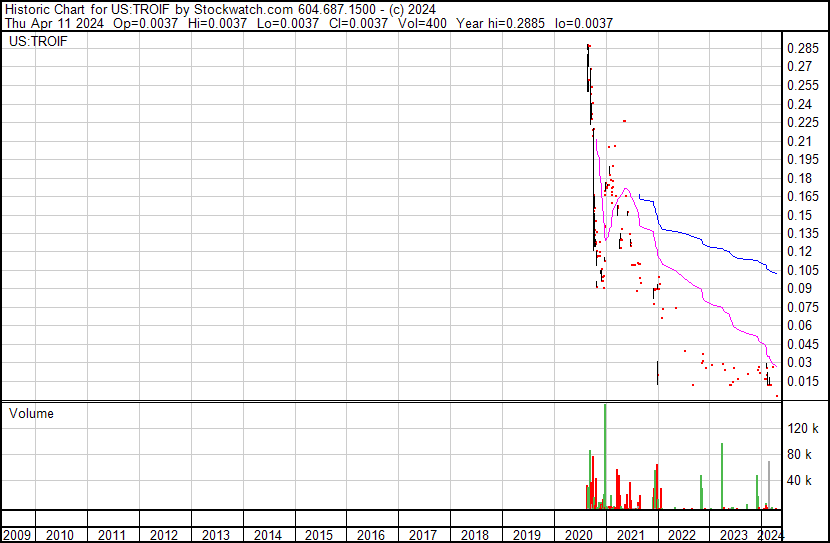Click the Op=0.0037 opening price value
This screenshot has height=543, width=830.
(145, 23)
